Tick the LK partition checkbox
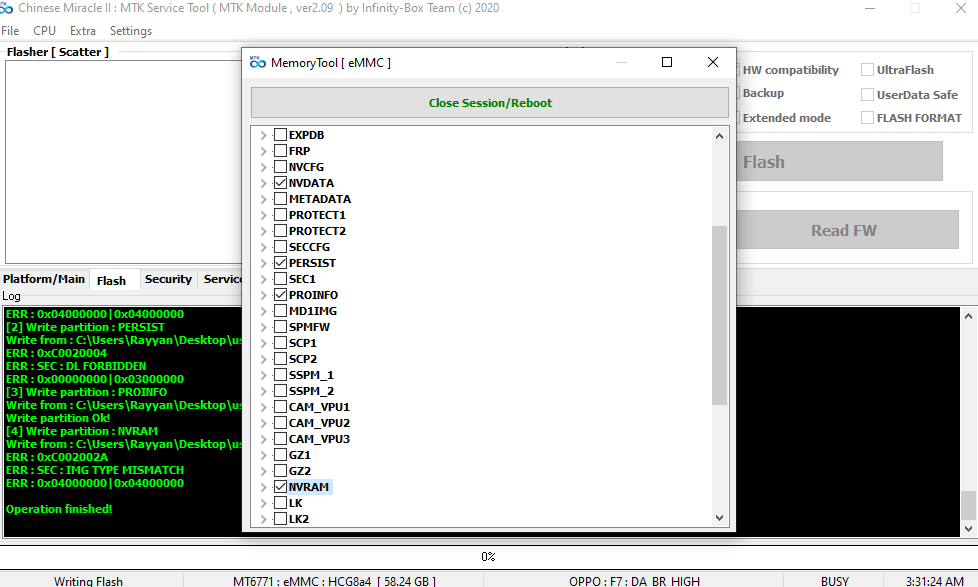 (281, 503)
